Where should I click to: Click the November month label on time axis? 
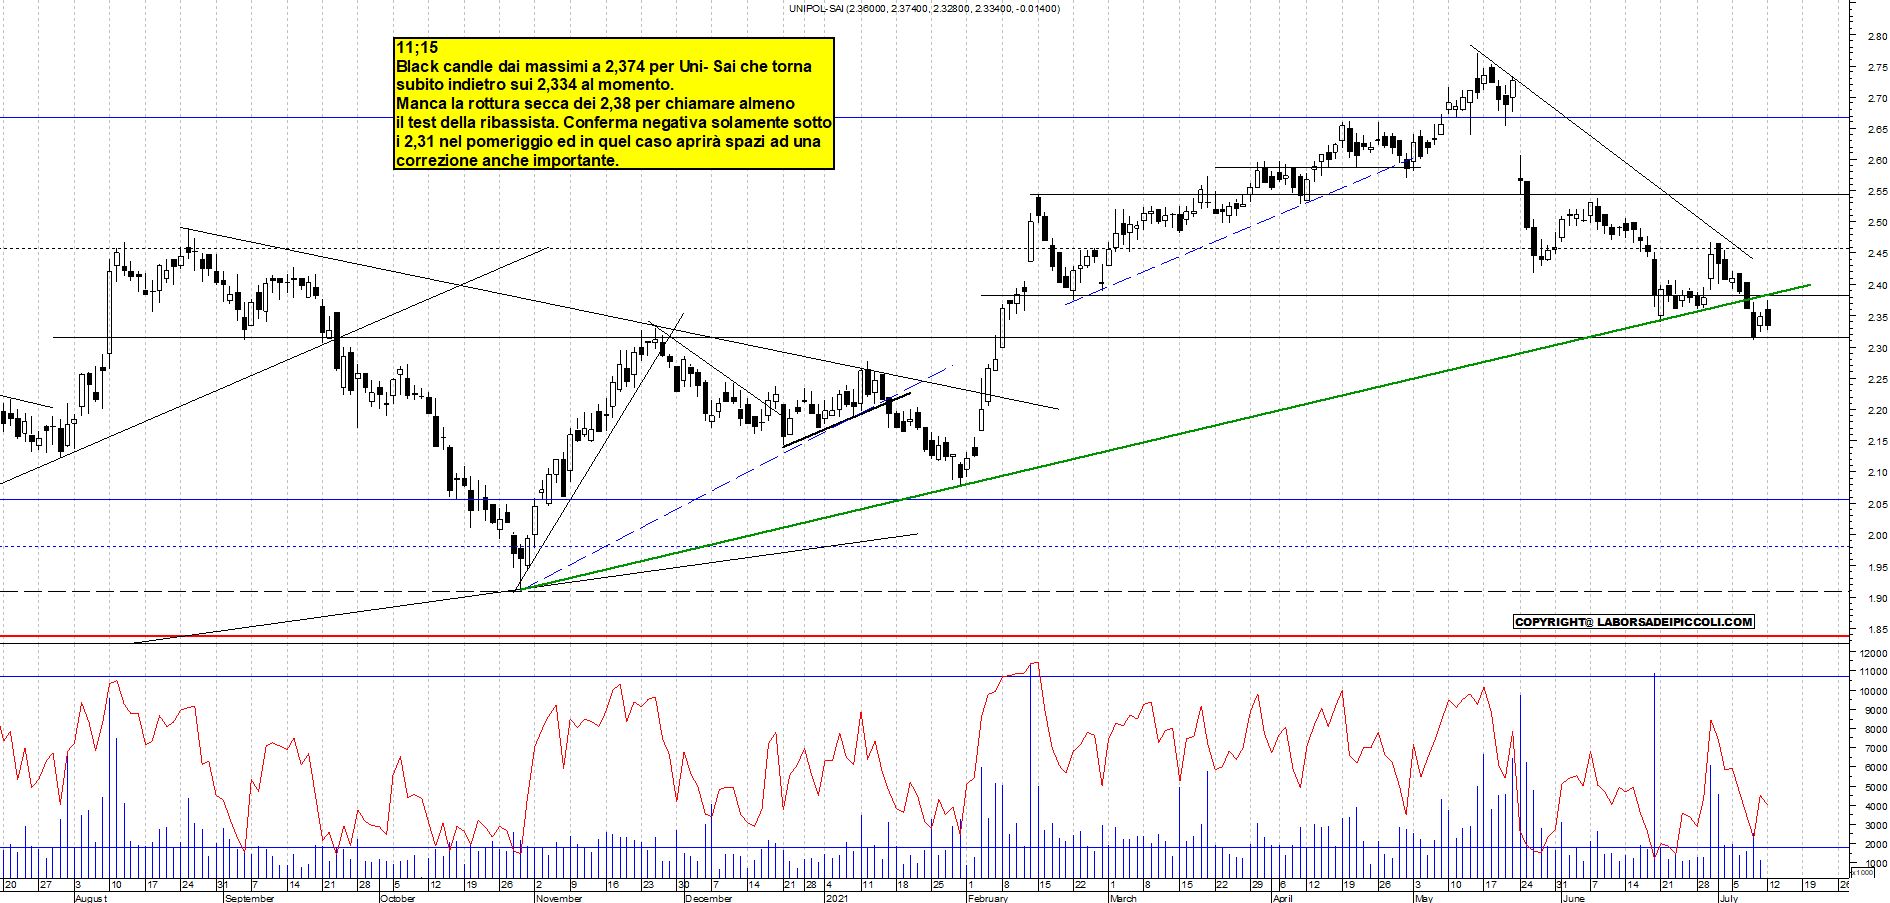point(559,898)
